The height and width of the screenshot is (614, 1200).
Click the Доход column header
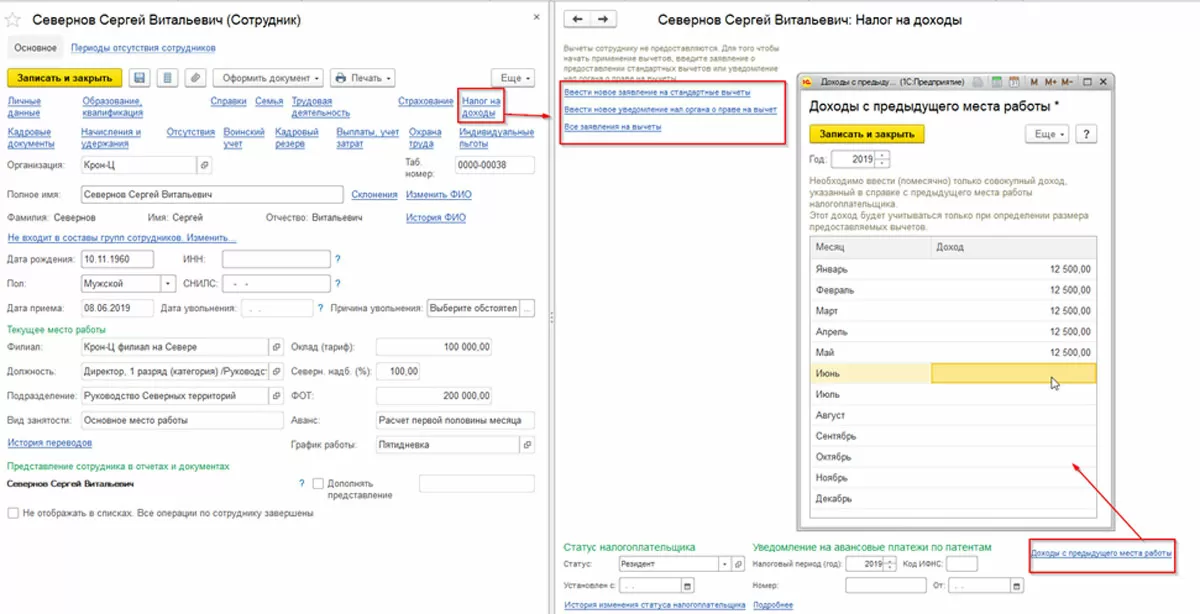(x=1013, y=247)
